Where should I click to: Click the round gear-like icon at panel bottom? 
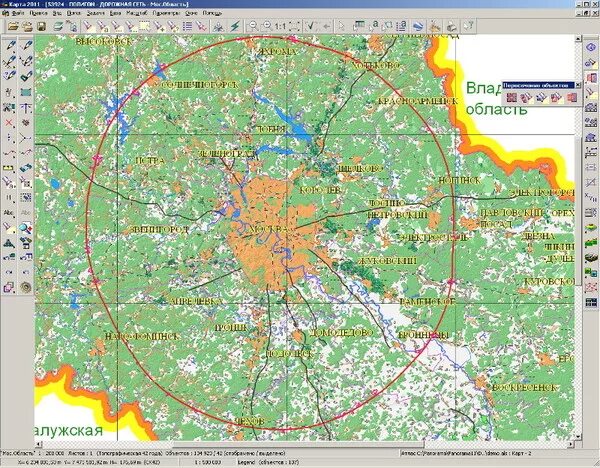coord(26,287)
